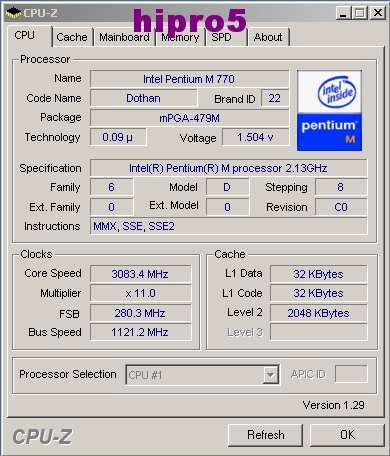
Task: Select the SPD tab
Action: point(221,37)
